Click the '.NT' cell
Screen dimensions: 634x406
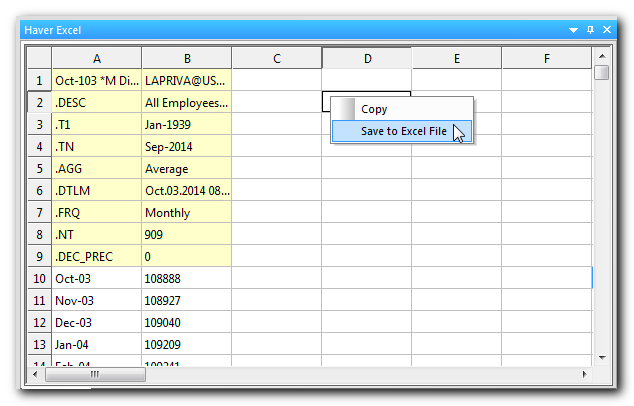click(x=97, y=235)
